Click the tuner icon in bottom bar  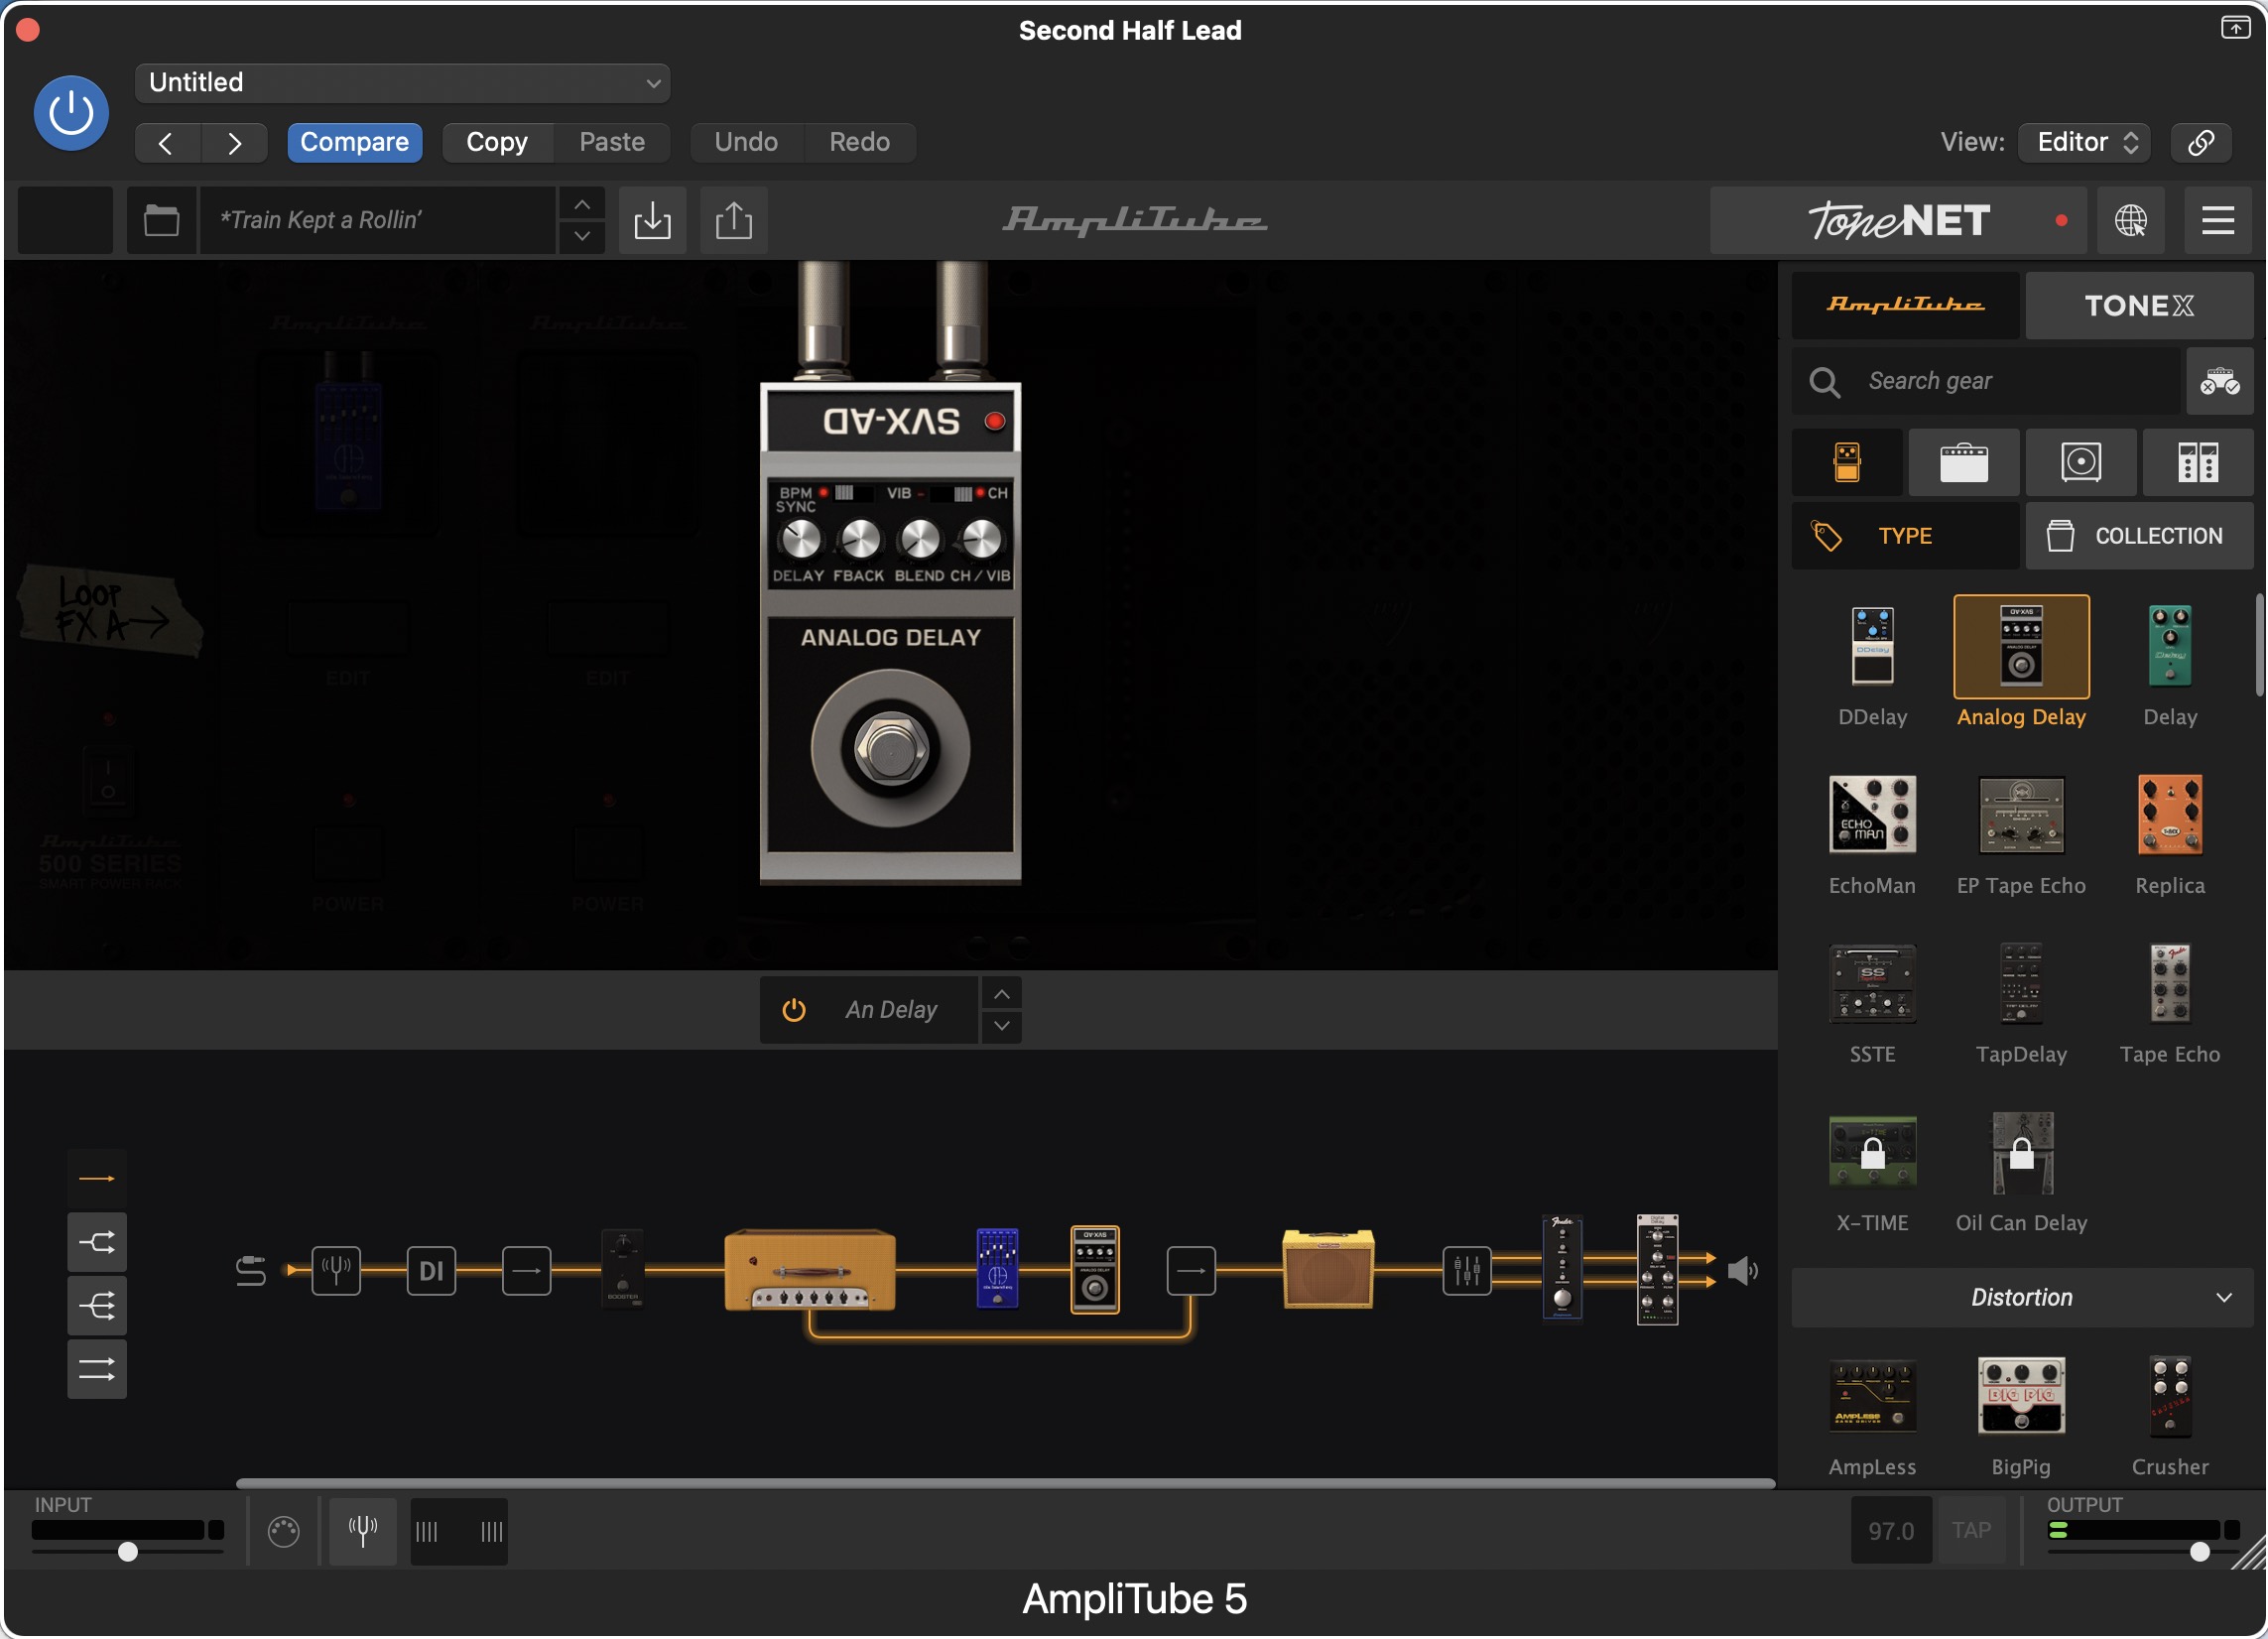coord(362,1531)
